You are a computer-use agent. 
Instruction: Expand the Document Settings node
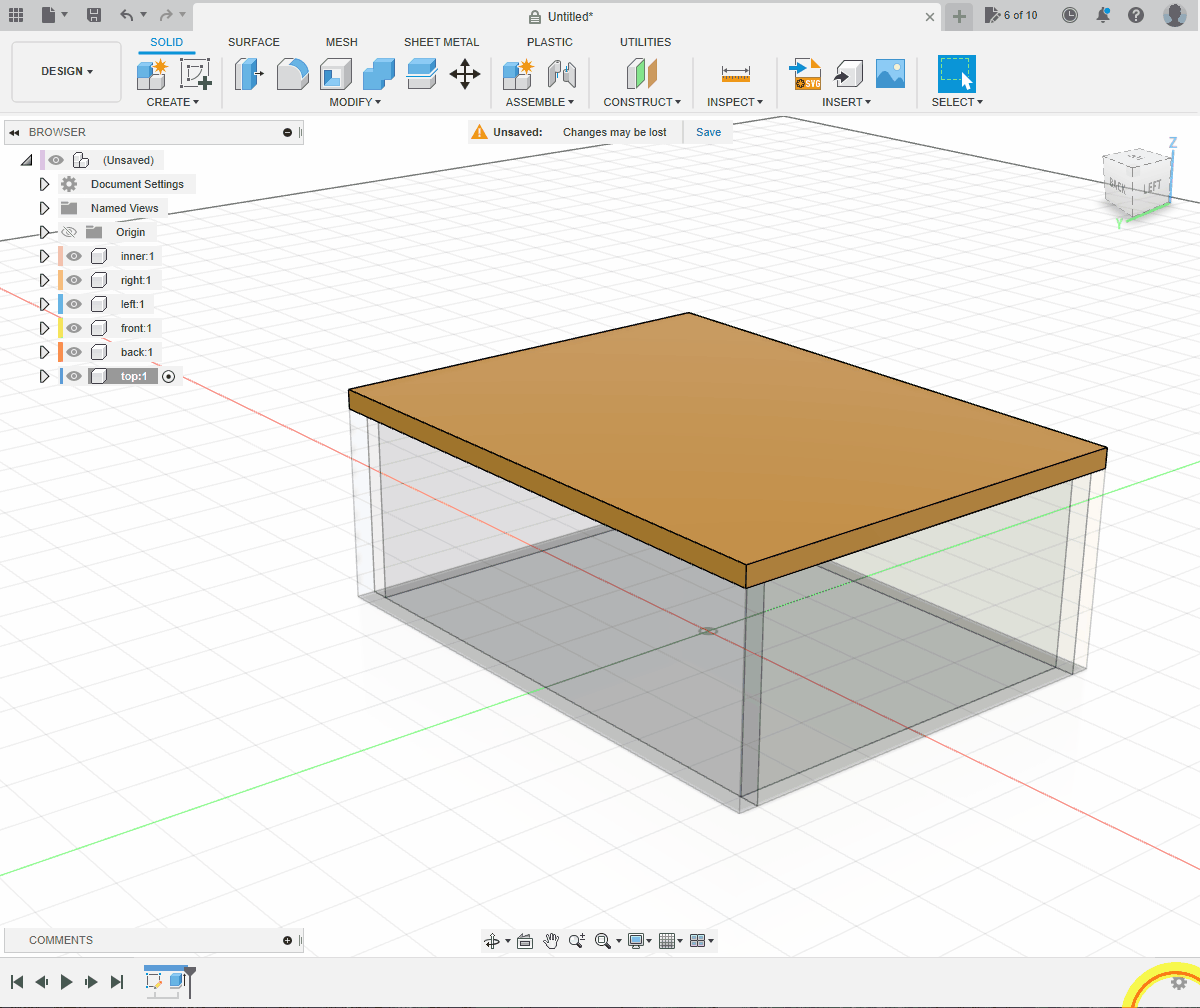44,184
